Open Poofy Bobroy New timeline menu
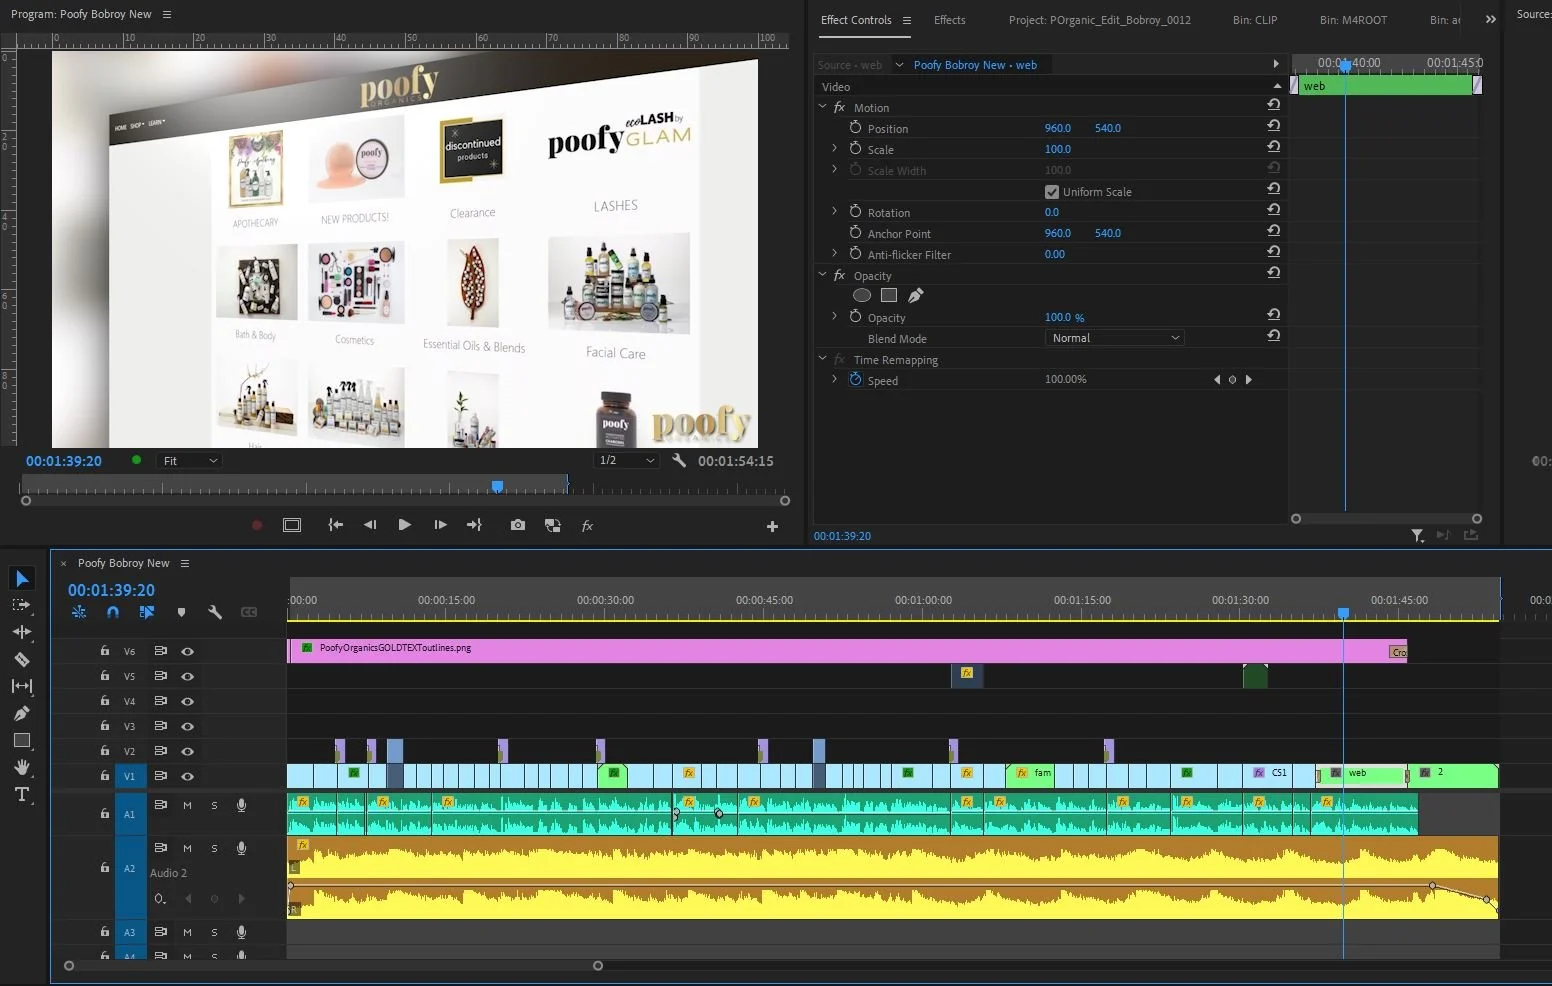 (x=185, y=563)
